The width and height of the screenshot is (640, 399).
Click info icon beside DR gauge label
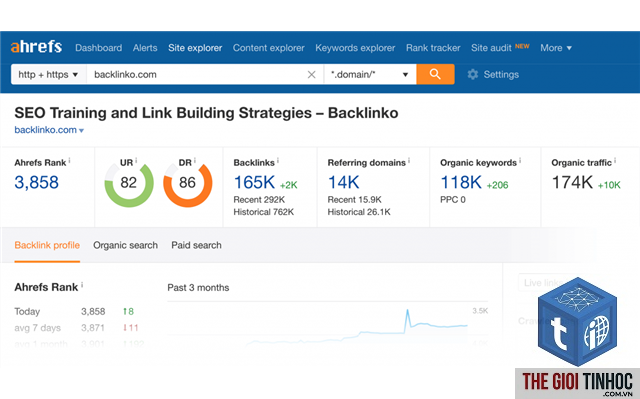coord(195,160)
